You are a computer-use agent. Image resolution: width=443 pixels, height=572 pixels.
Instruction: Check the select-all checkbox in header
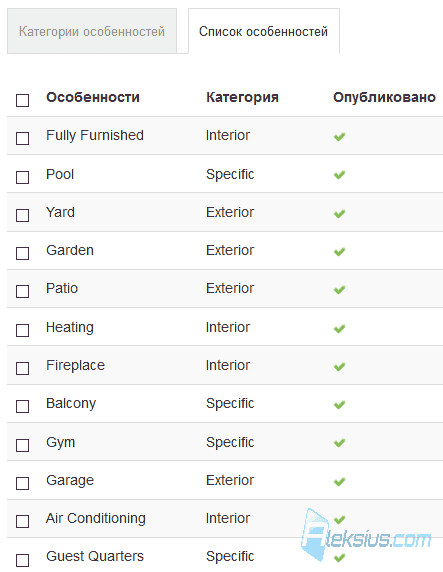[22, 100]
